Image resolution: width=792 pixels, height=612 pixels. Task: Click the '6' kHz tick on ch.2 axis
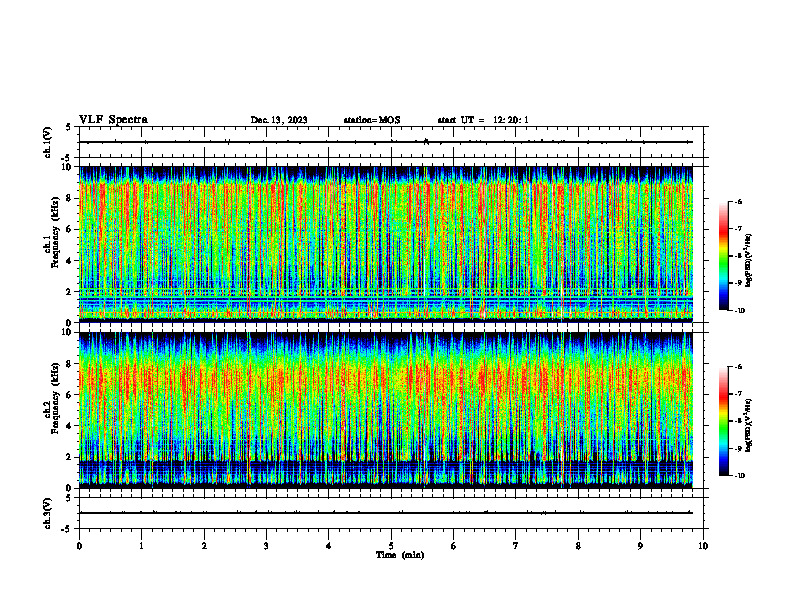pos(69,395)
